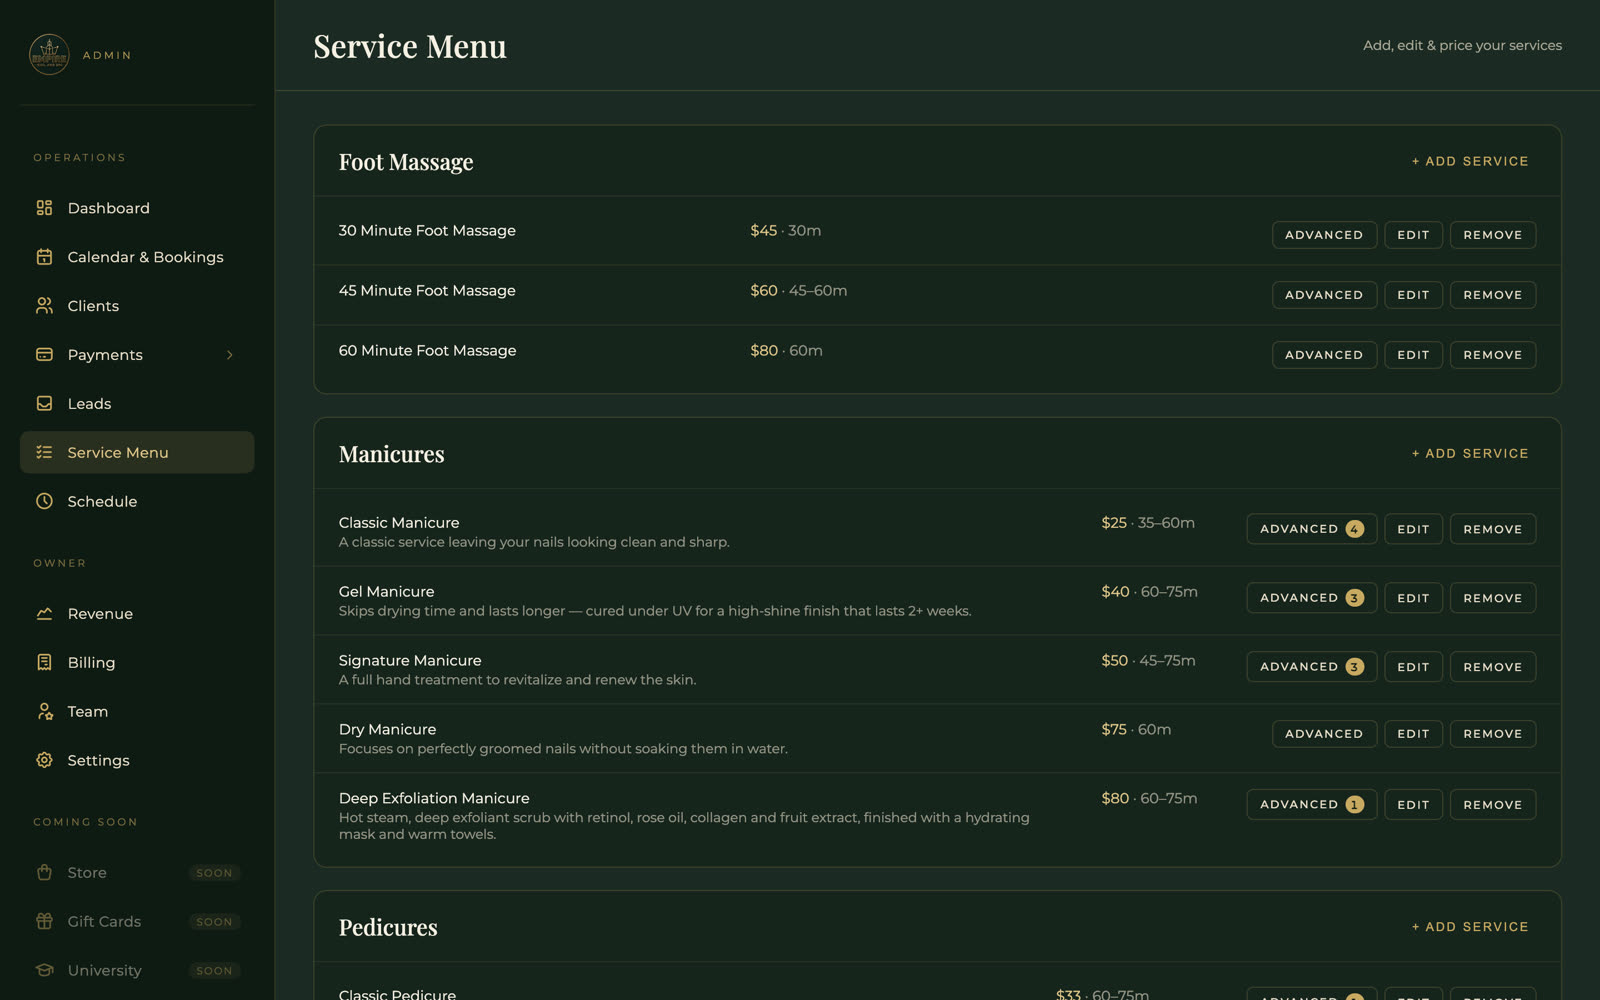Image resolution: width=1600 pixels, height=1000 pixels.
Task: Remove the Dry Manicure service
Action: pos(1493,734)
